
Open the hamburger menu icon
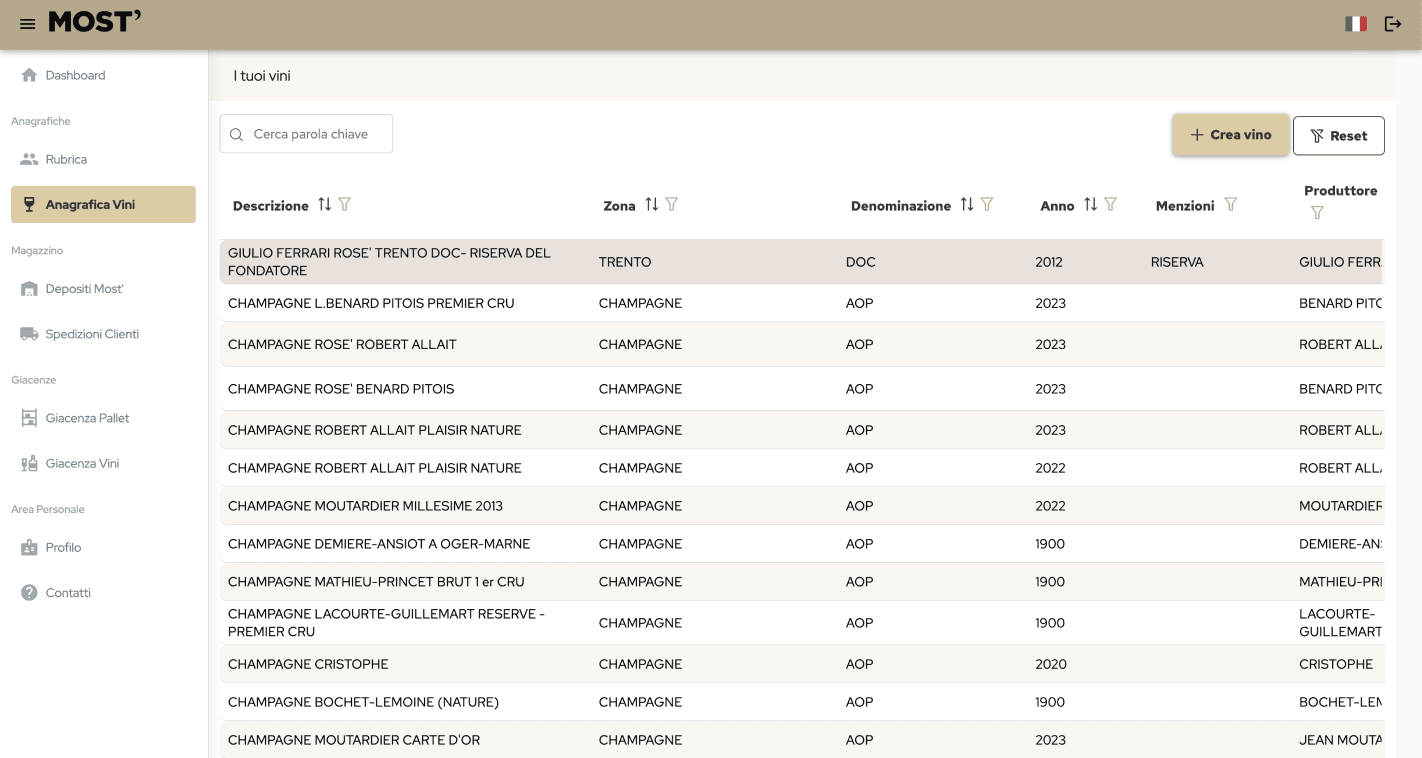tap(28, 24)
